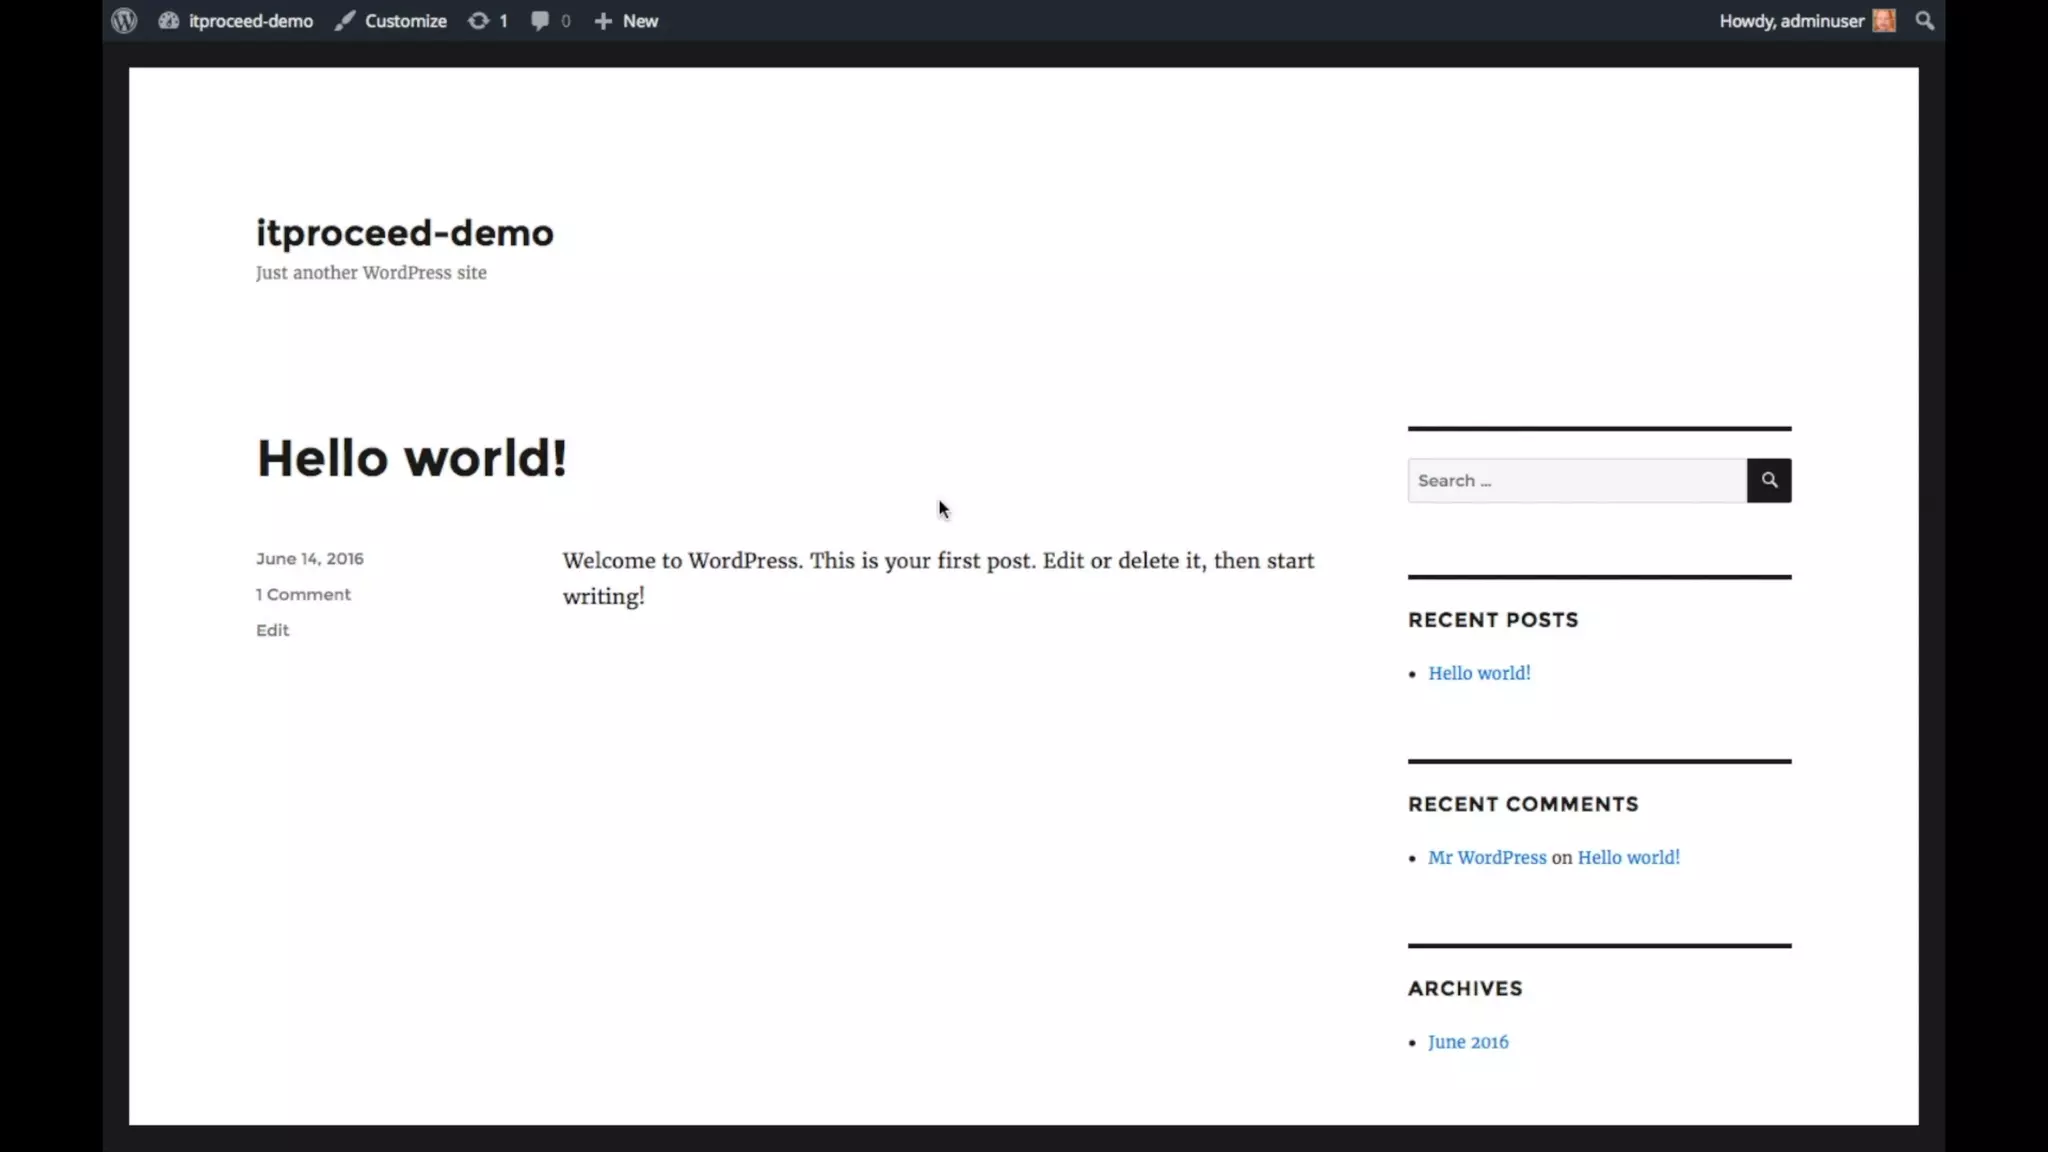The image size is (2048, 1152).
Task: Click the WordPress logo icon
Action: [124, 20]
